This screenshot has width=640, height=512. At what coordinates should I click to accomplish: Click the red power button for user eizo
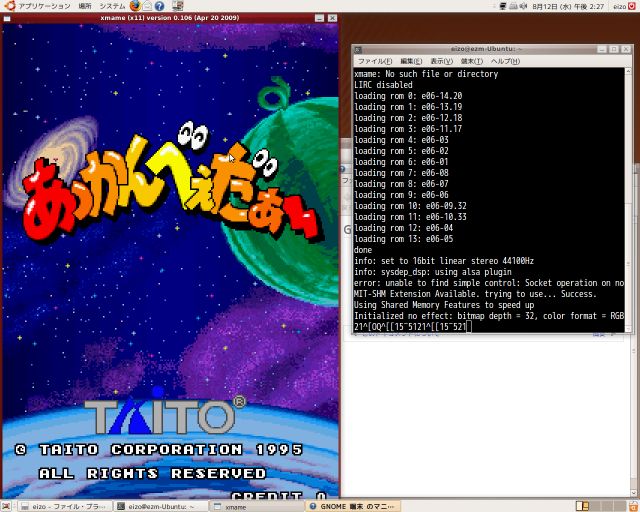pos(632,6)
